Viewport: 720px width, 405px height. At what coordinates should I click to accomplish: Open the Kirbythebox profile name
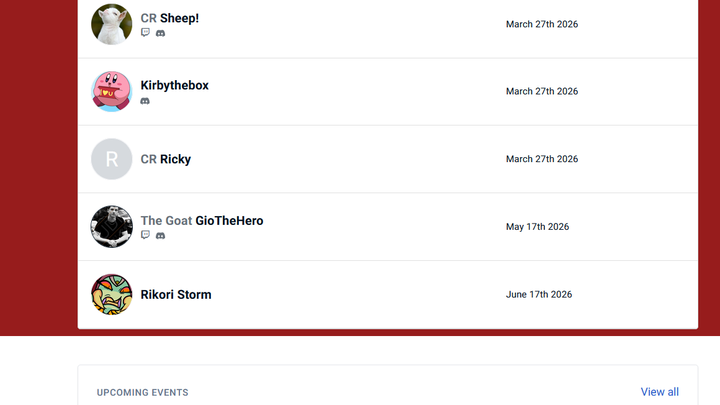(x=174, y=85)
